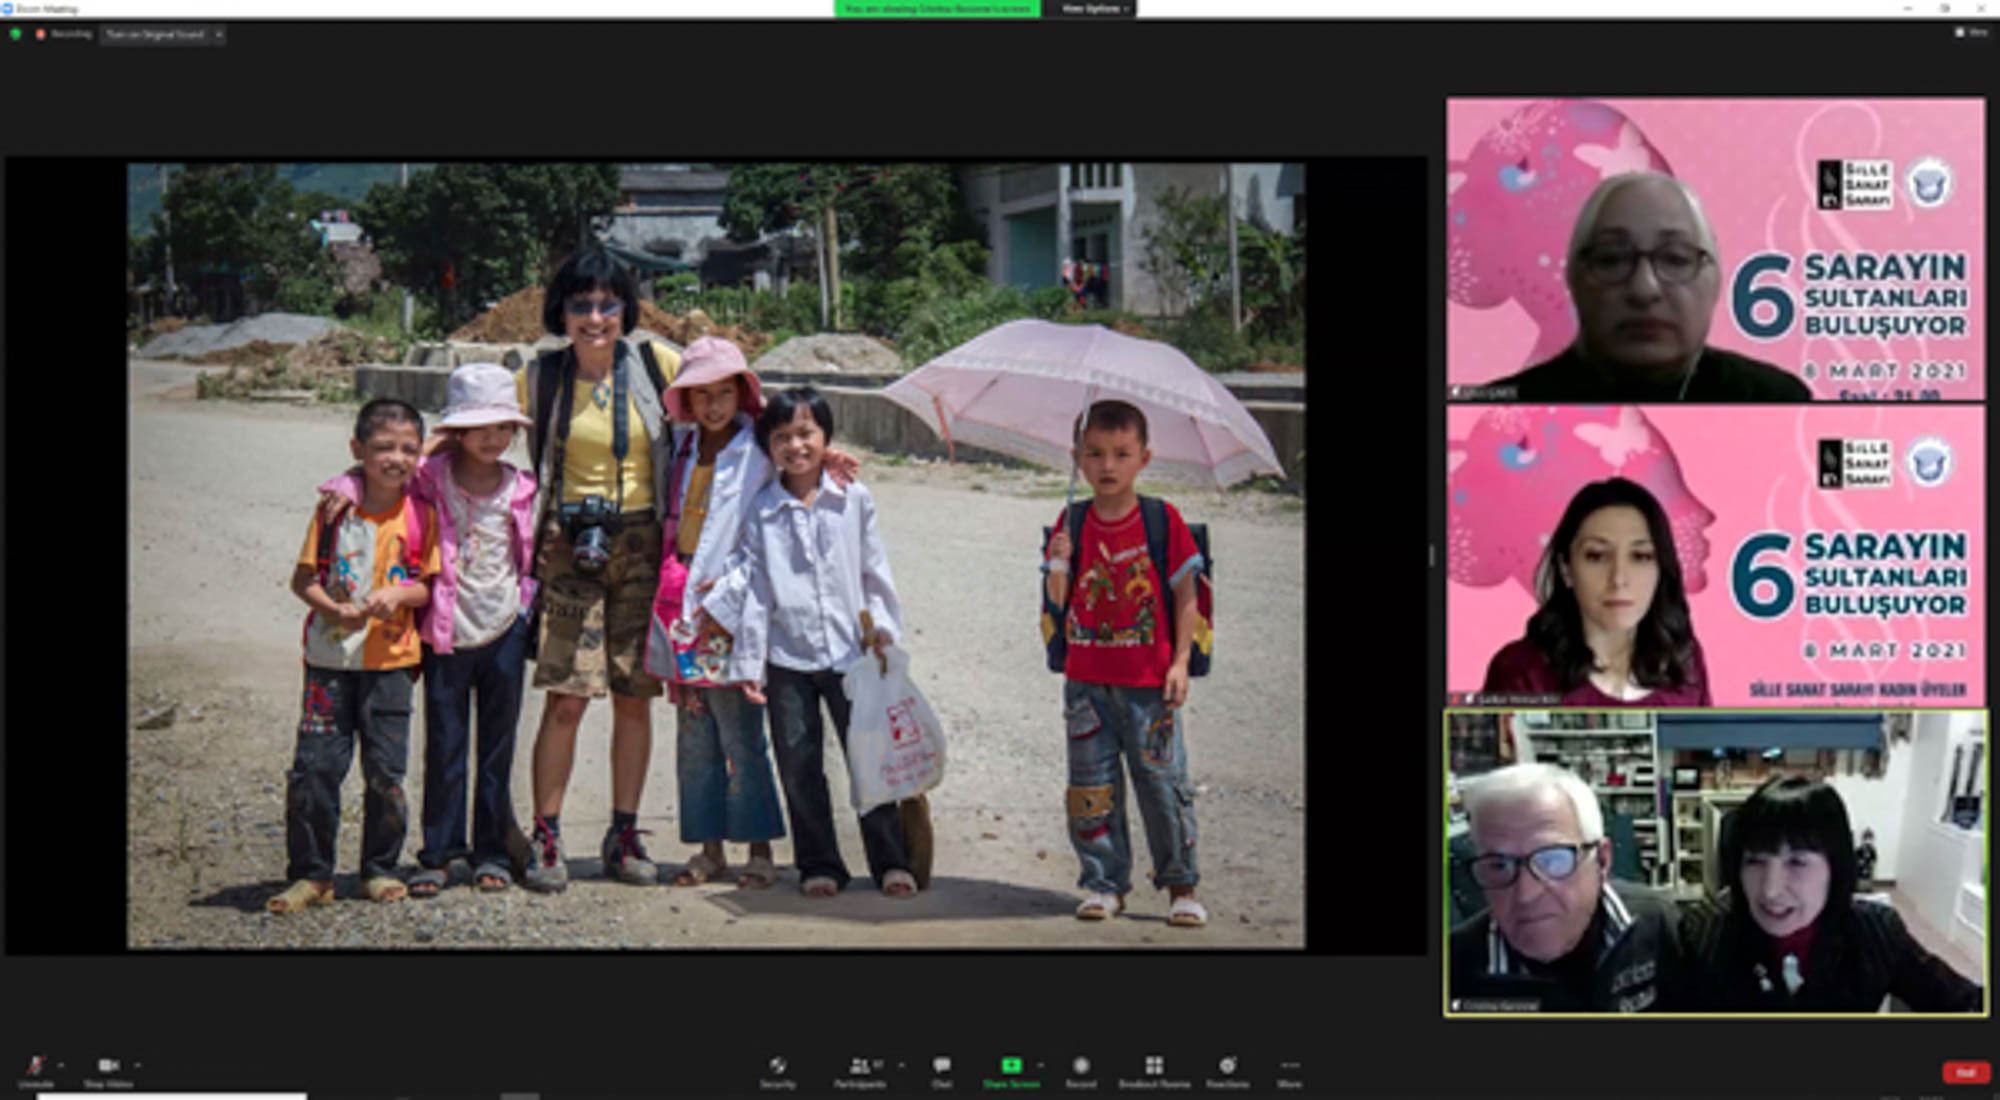Image resolution: width=2000 pixels, height=1100 pixels.
Task: Expand the Share Screen options arrow
Action: click(x=1040, y=1065)
